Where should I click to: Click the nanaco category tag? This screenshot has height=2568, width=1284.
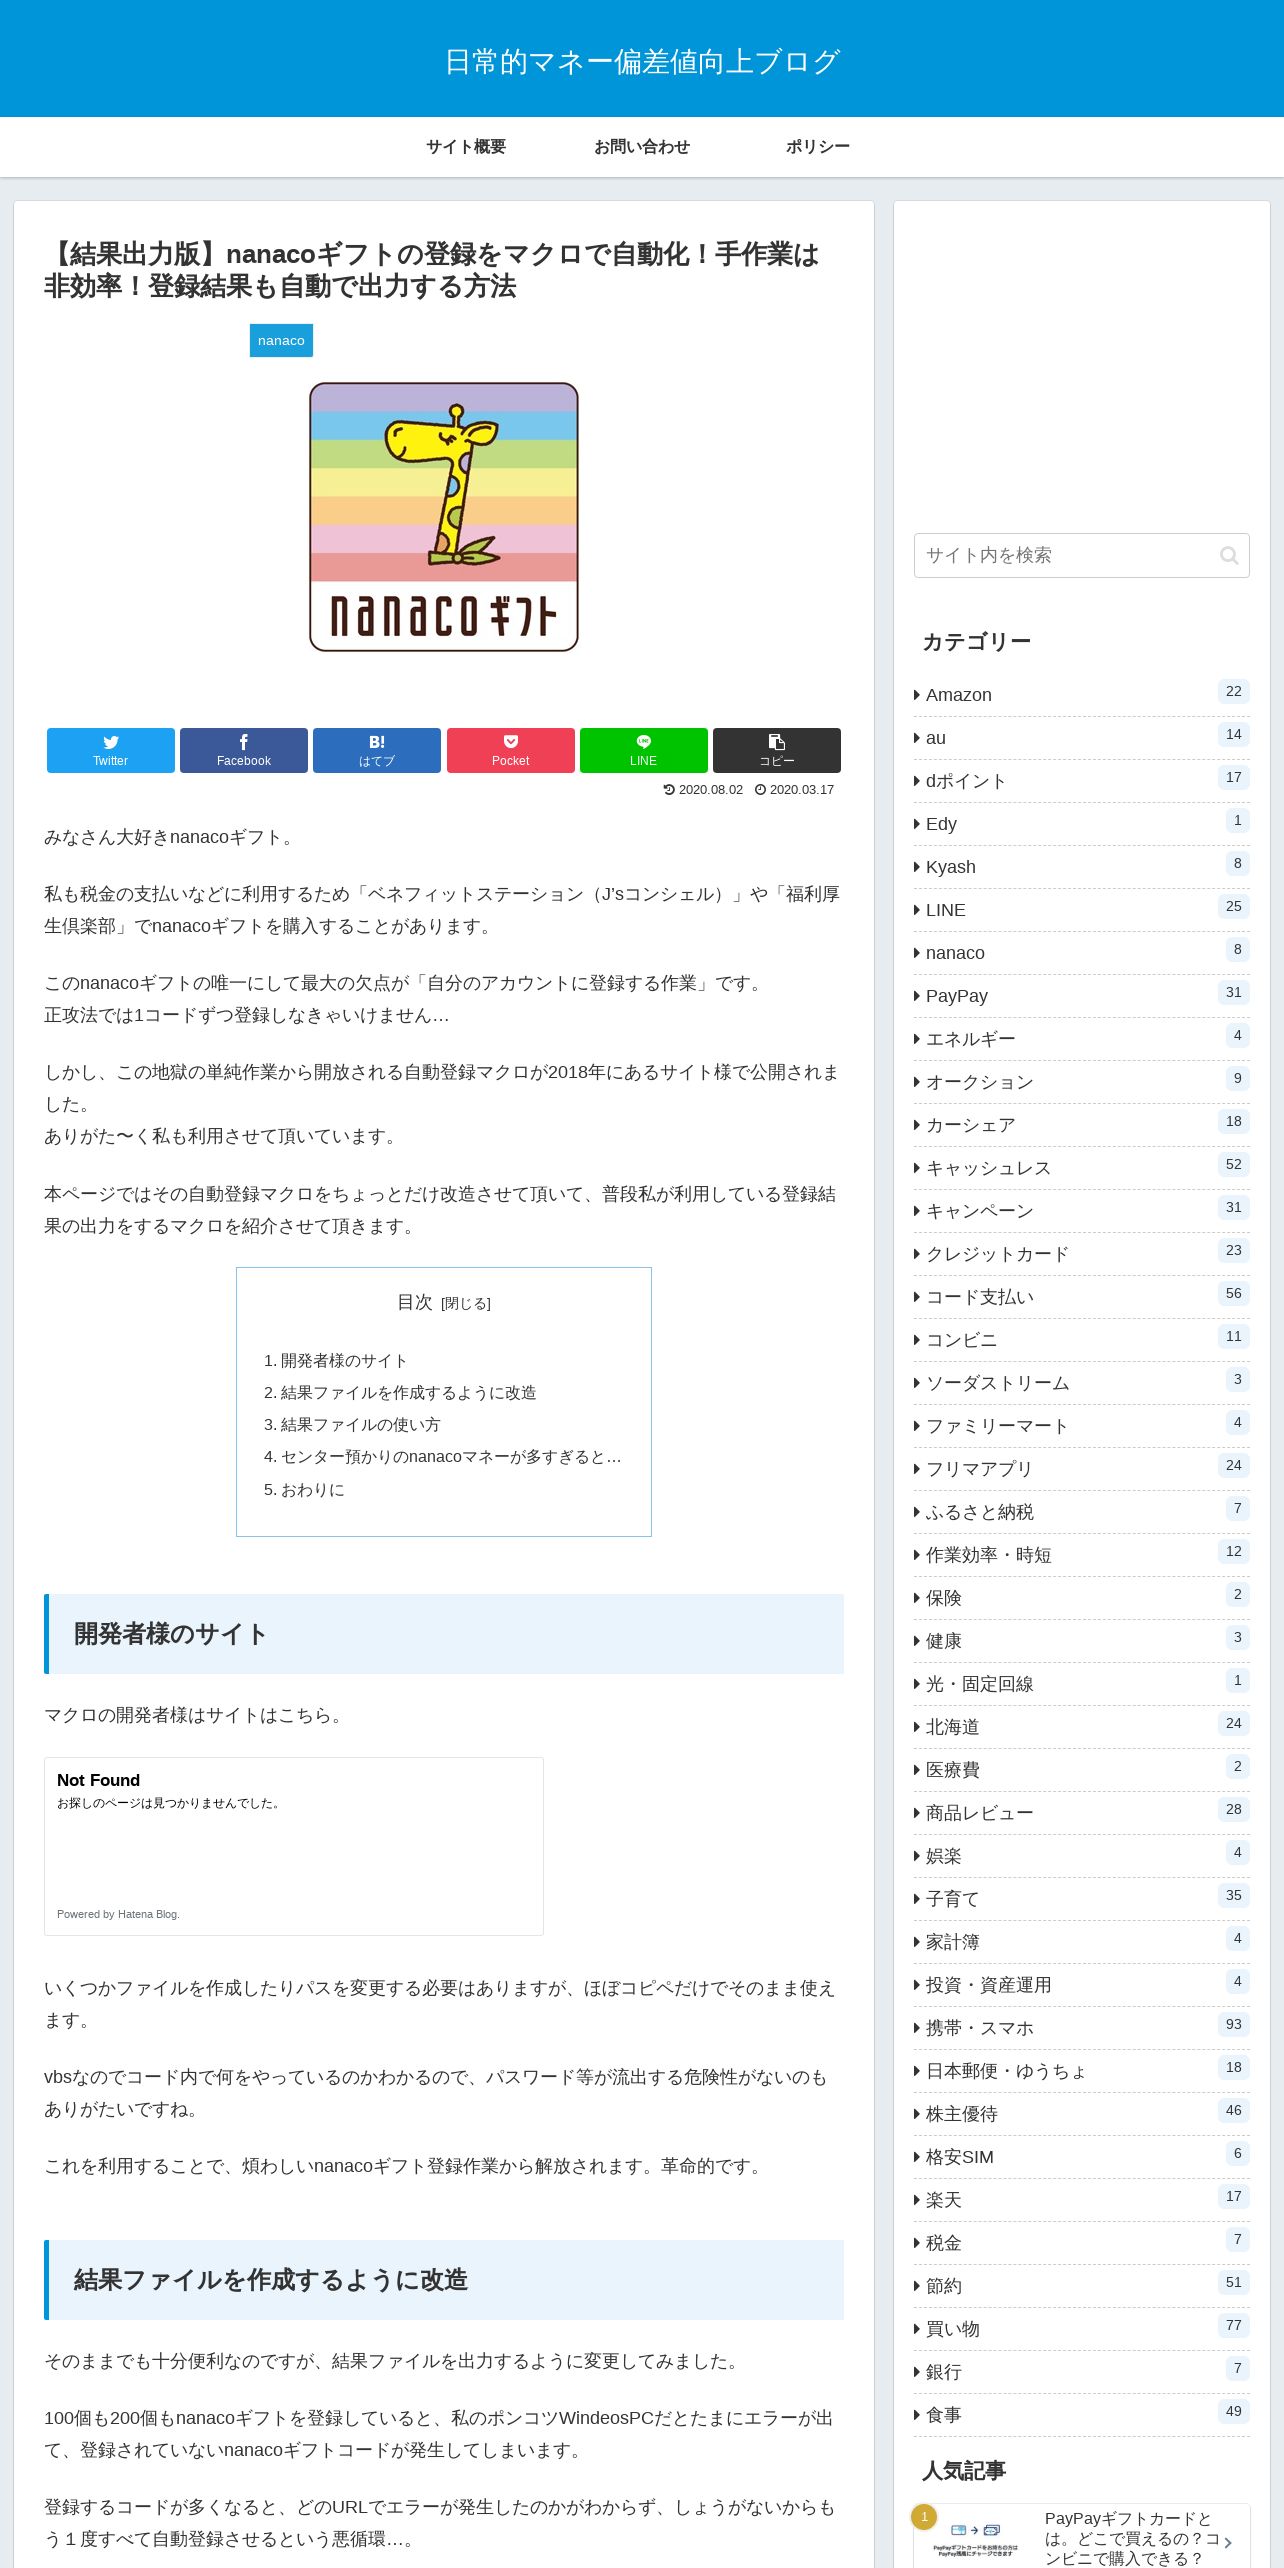point(281,340)
